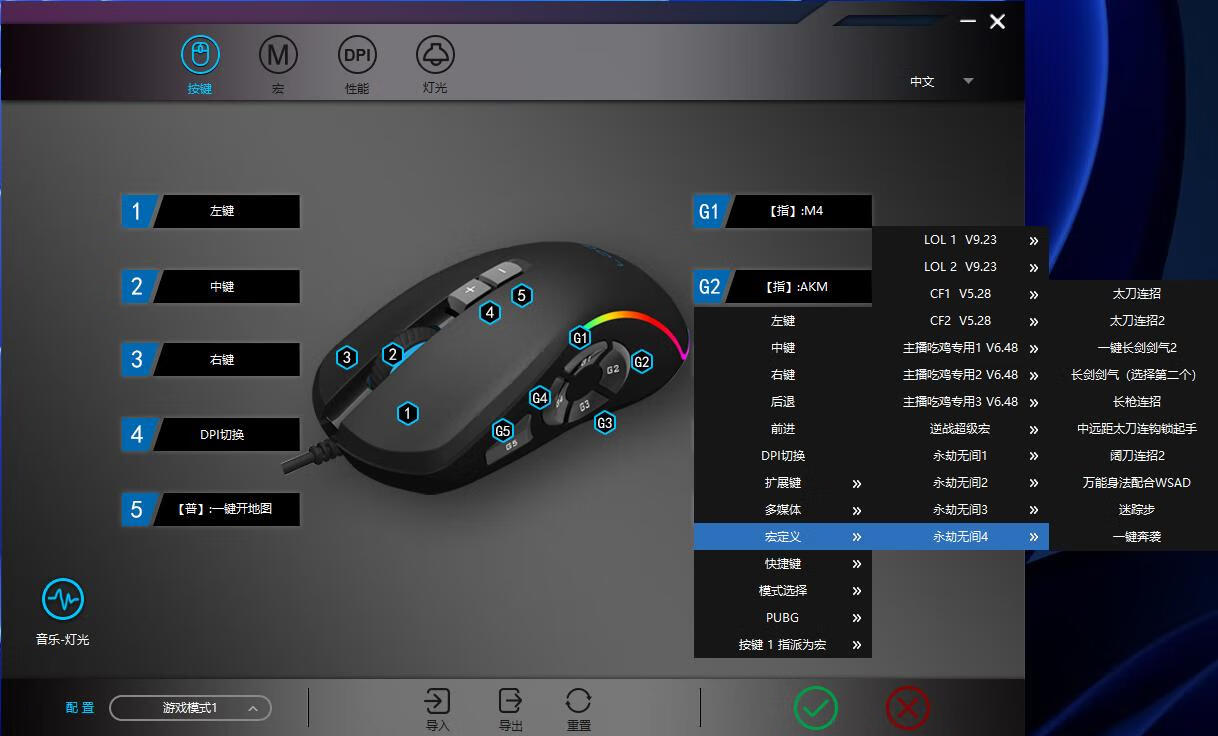The height and width of the screenshot is (736, 1218).
Task: Pick the 一键长剑剑气2 macro
Action: pyautogui.click(x=1136, y=348)
